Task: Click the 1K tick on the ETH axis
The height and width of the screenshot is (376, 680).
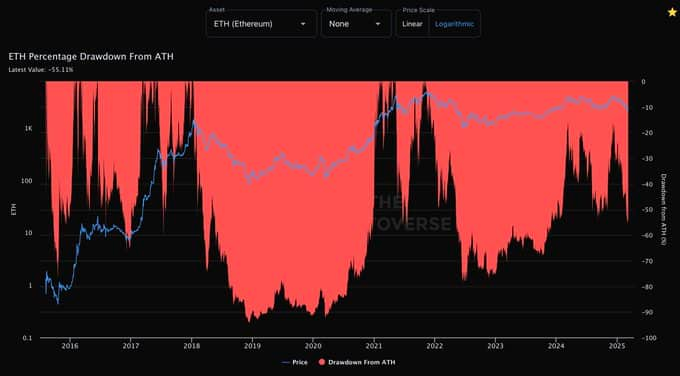Action: point(29,129)
